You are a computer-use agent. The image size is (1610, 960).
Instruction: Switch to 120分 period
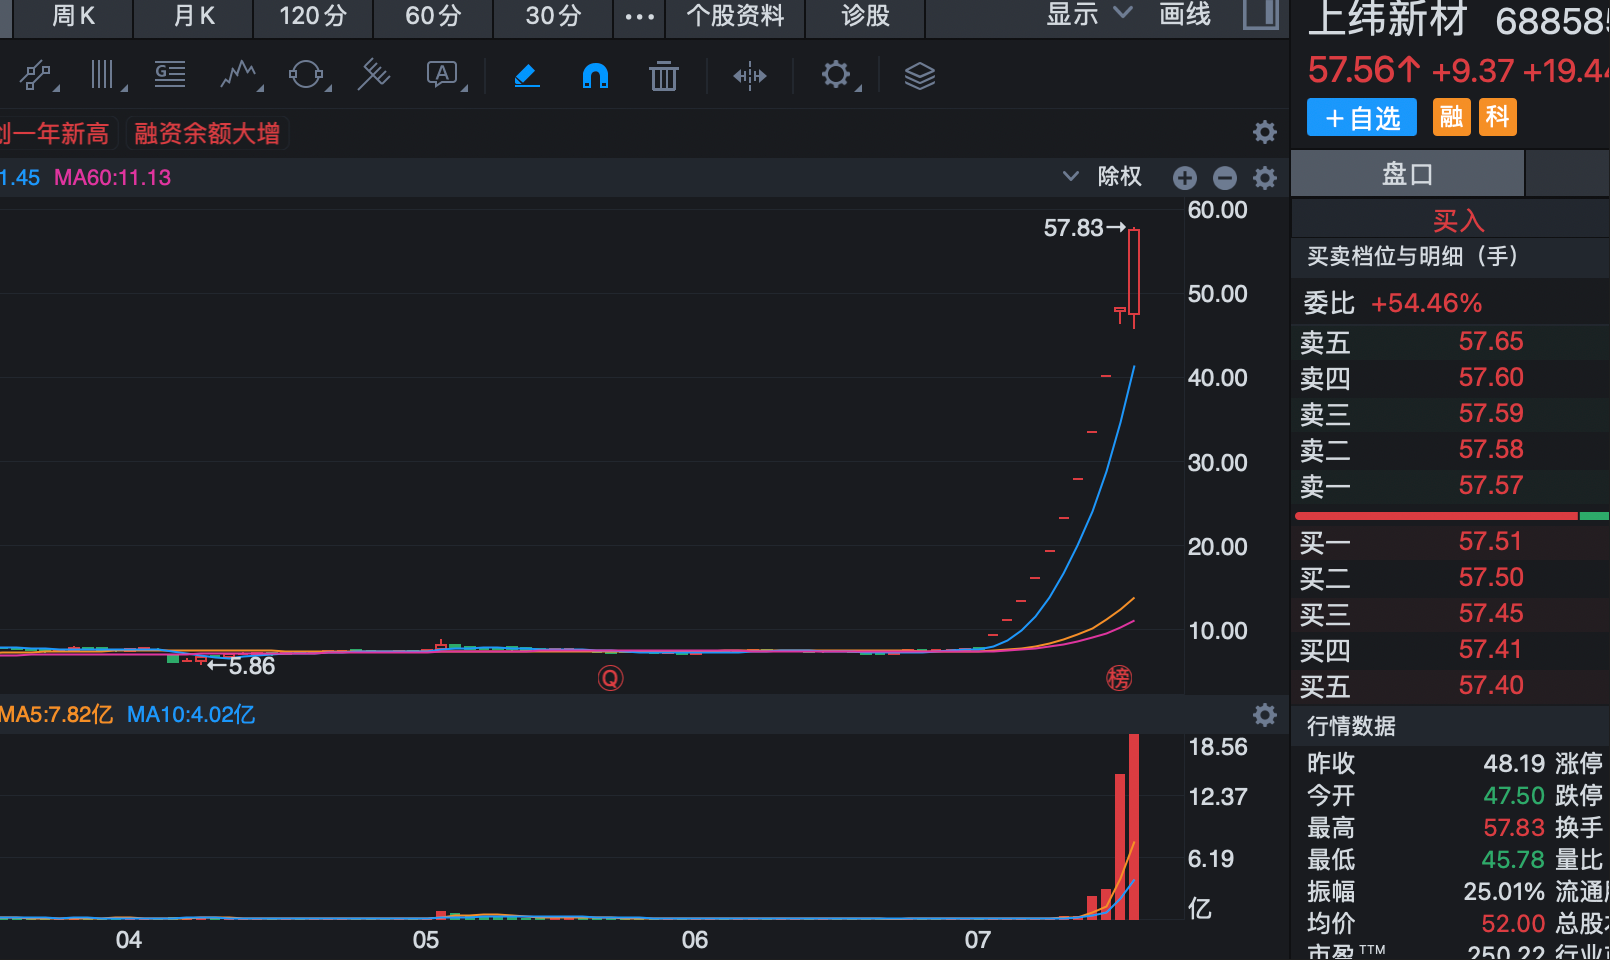(313, 16)
